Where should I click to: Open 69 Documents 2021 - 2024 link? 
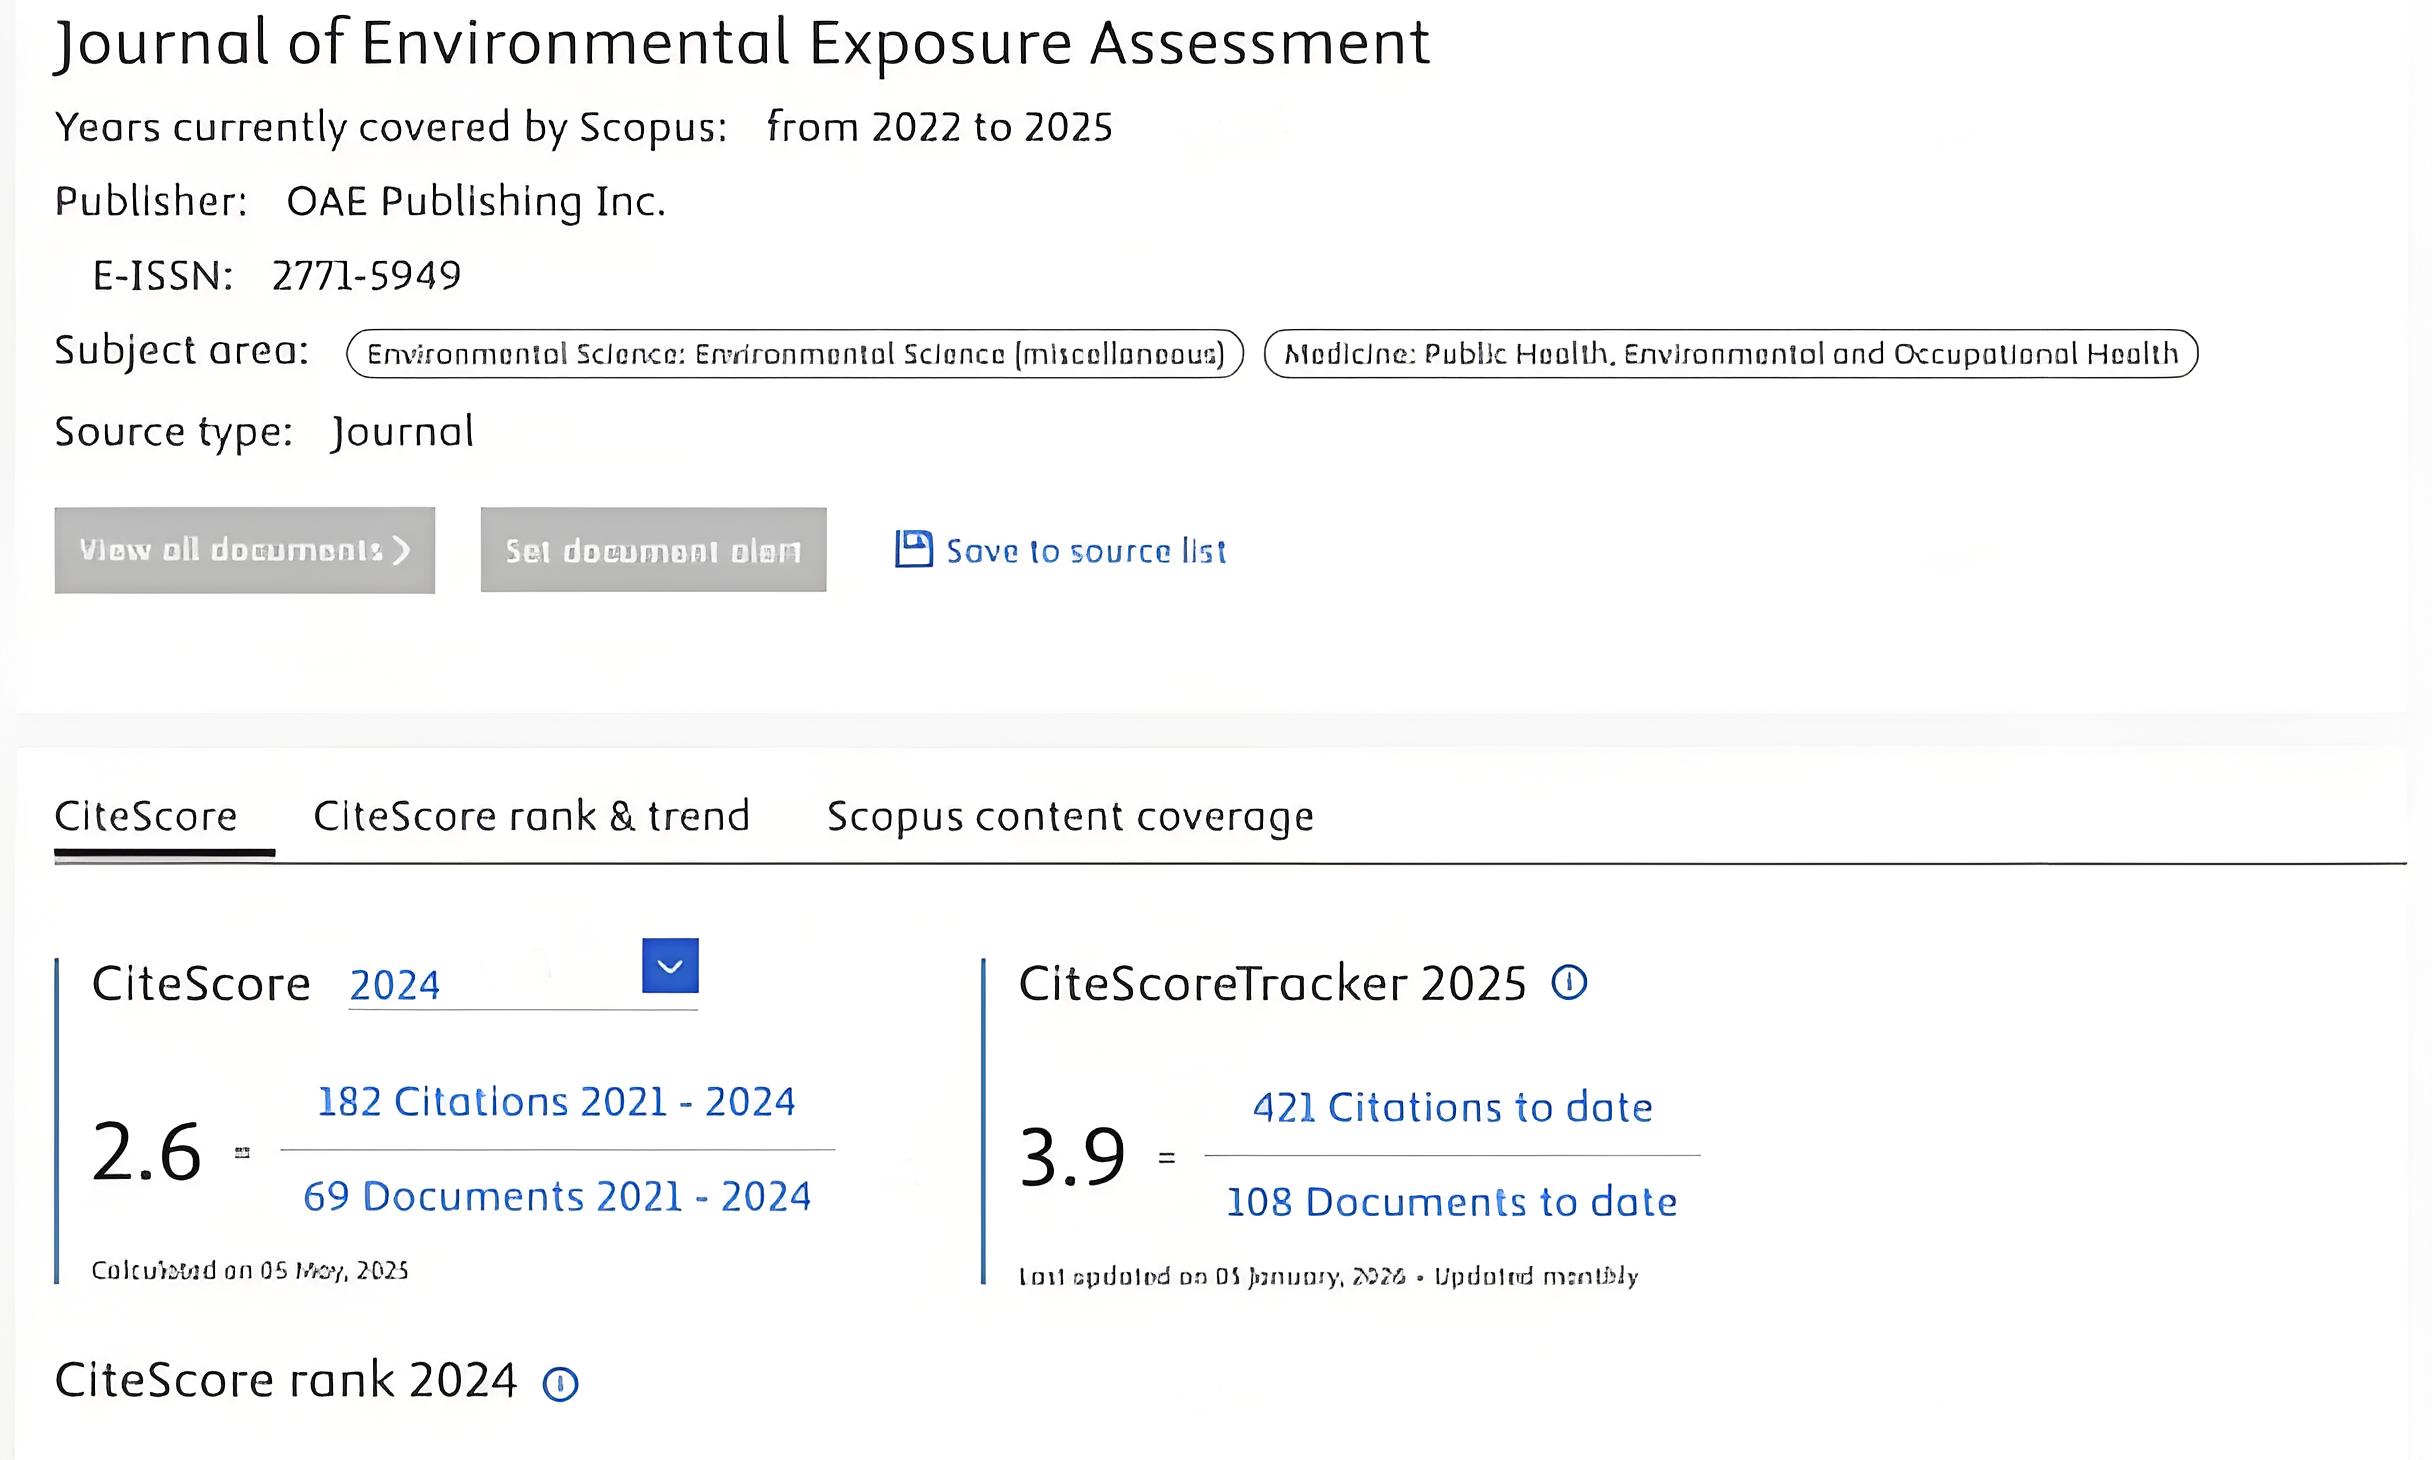pyautogui.click(x=557, y=1196)
